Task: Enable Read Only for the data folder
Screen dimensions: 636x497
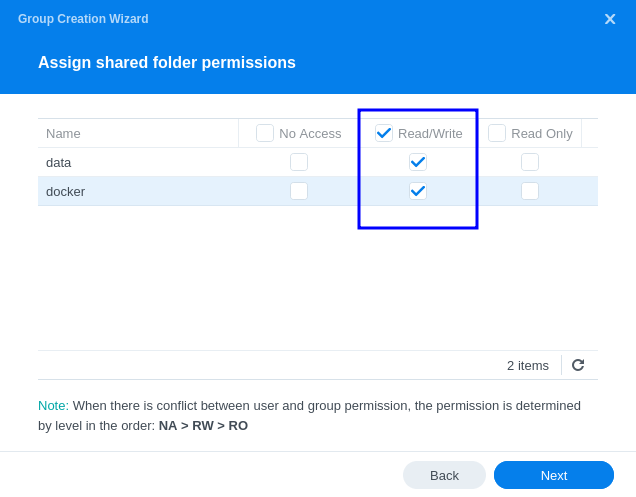Action: (x=530, y=162)
